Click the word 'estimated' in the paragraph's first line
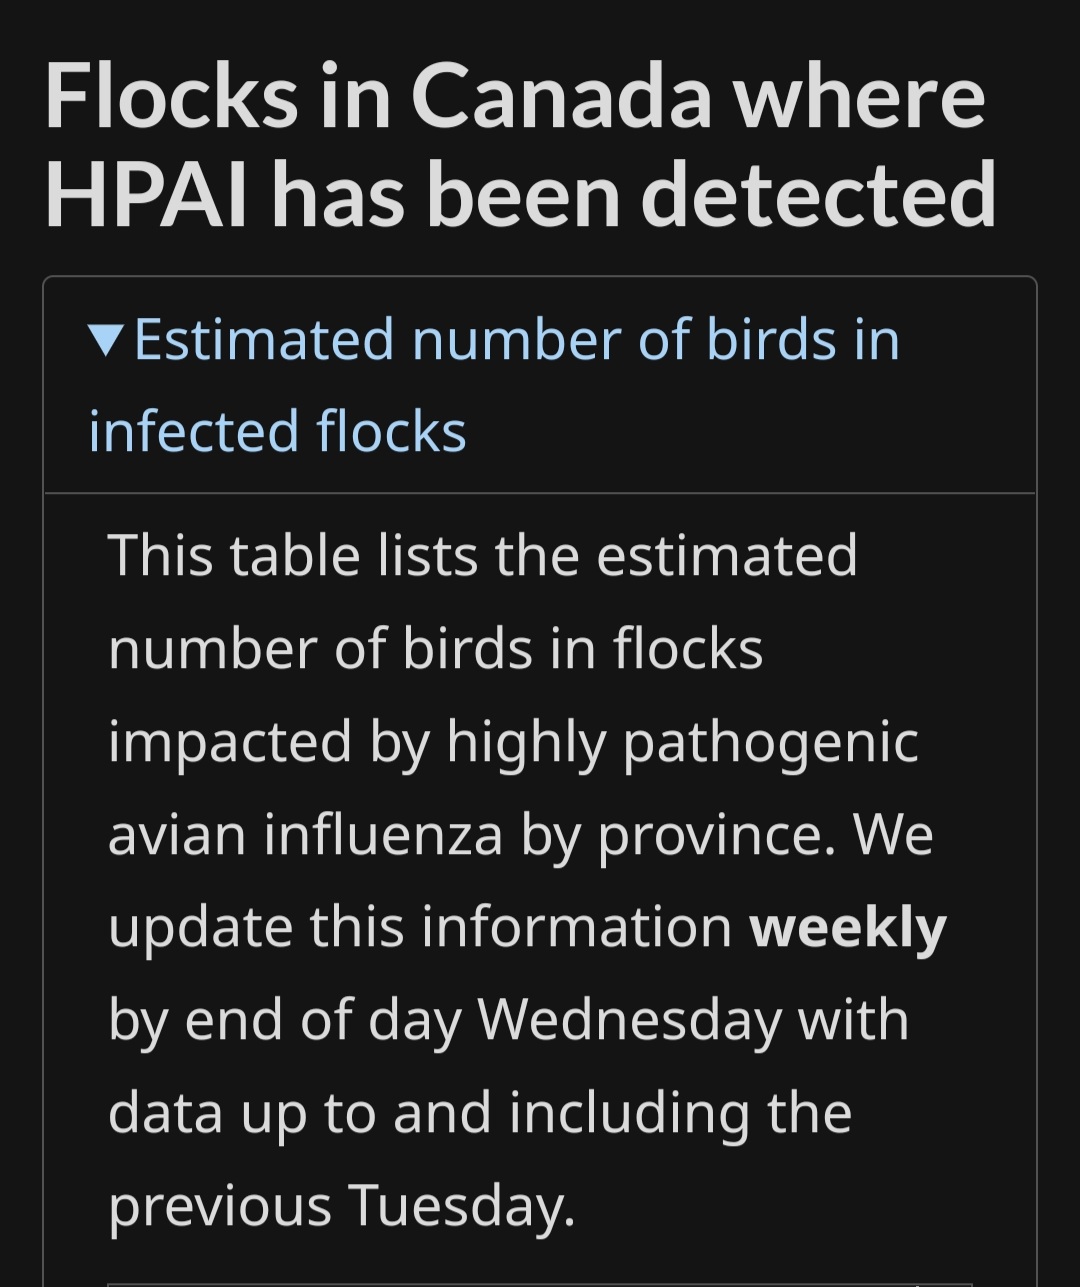Viewport: 1080px width, 1287px height. click(x=727, y=555)
